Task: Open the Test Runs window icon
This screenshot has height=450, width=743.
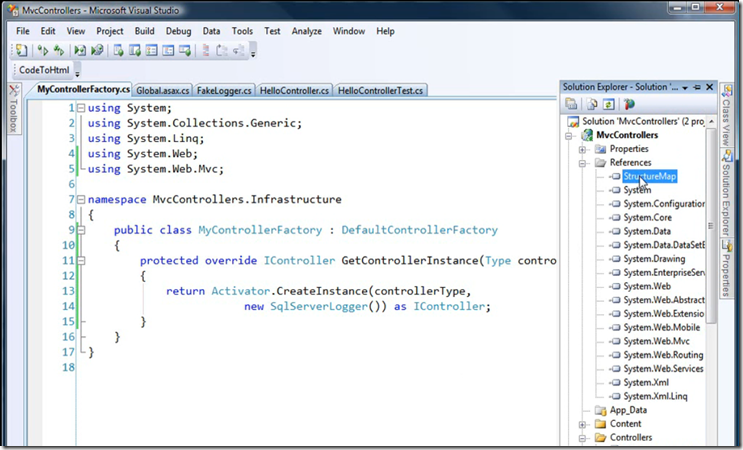Action: pyautogui.click(x=185, y=50)
